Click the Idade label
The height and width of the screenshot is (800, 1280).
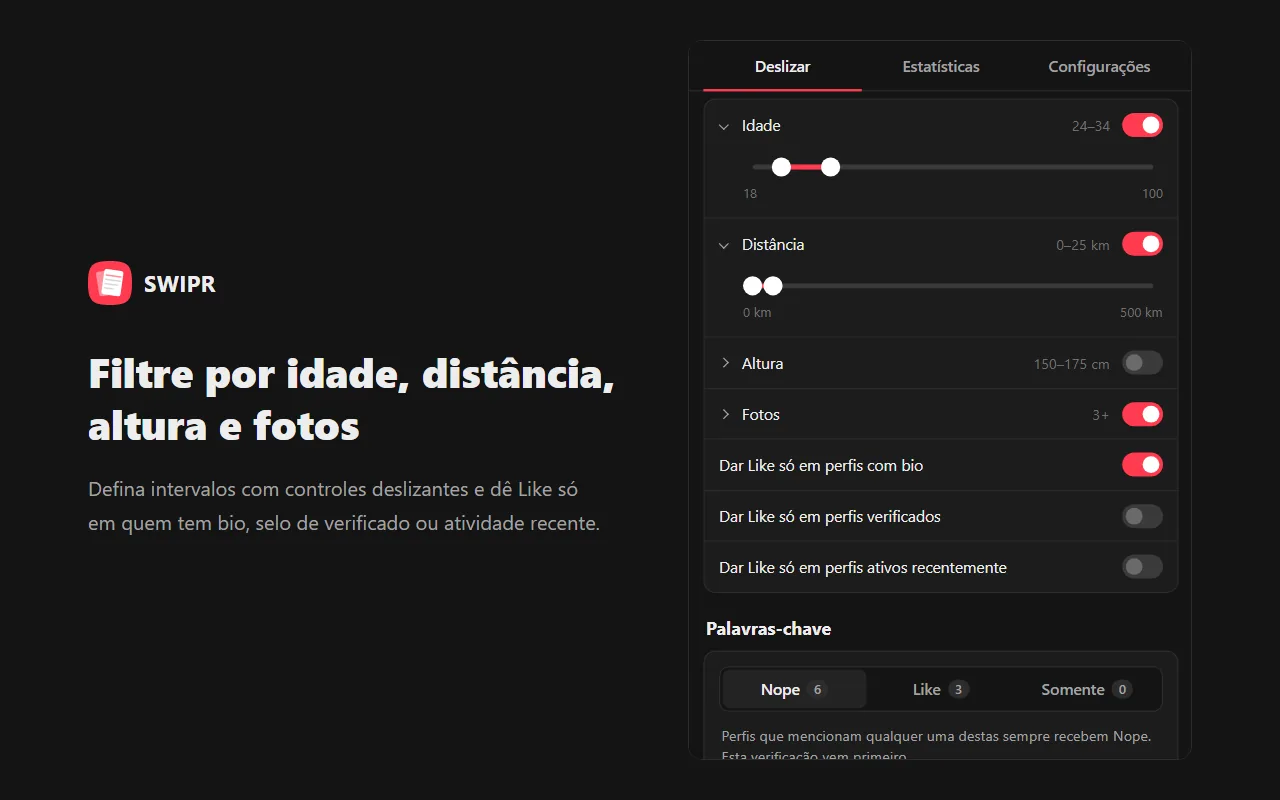[761, 126]
